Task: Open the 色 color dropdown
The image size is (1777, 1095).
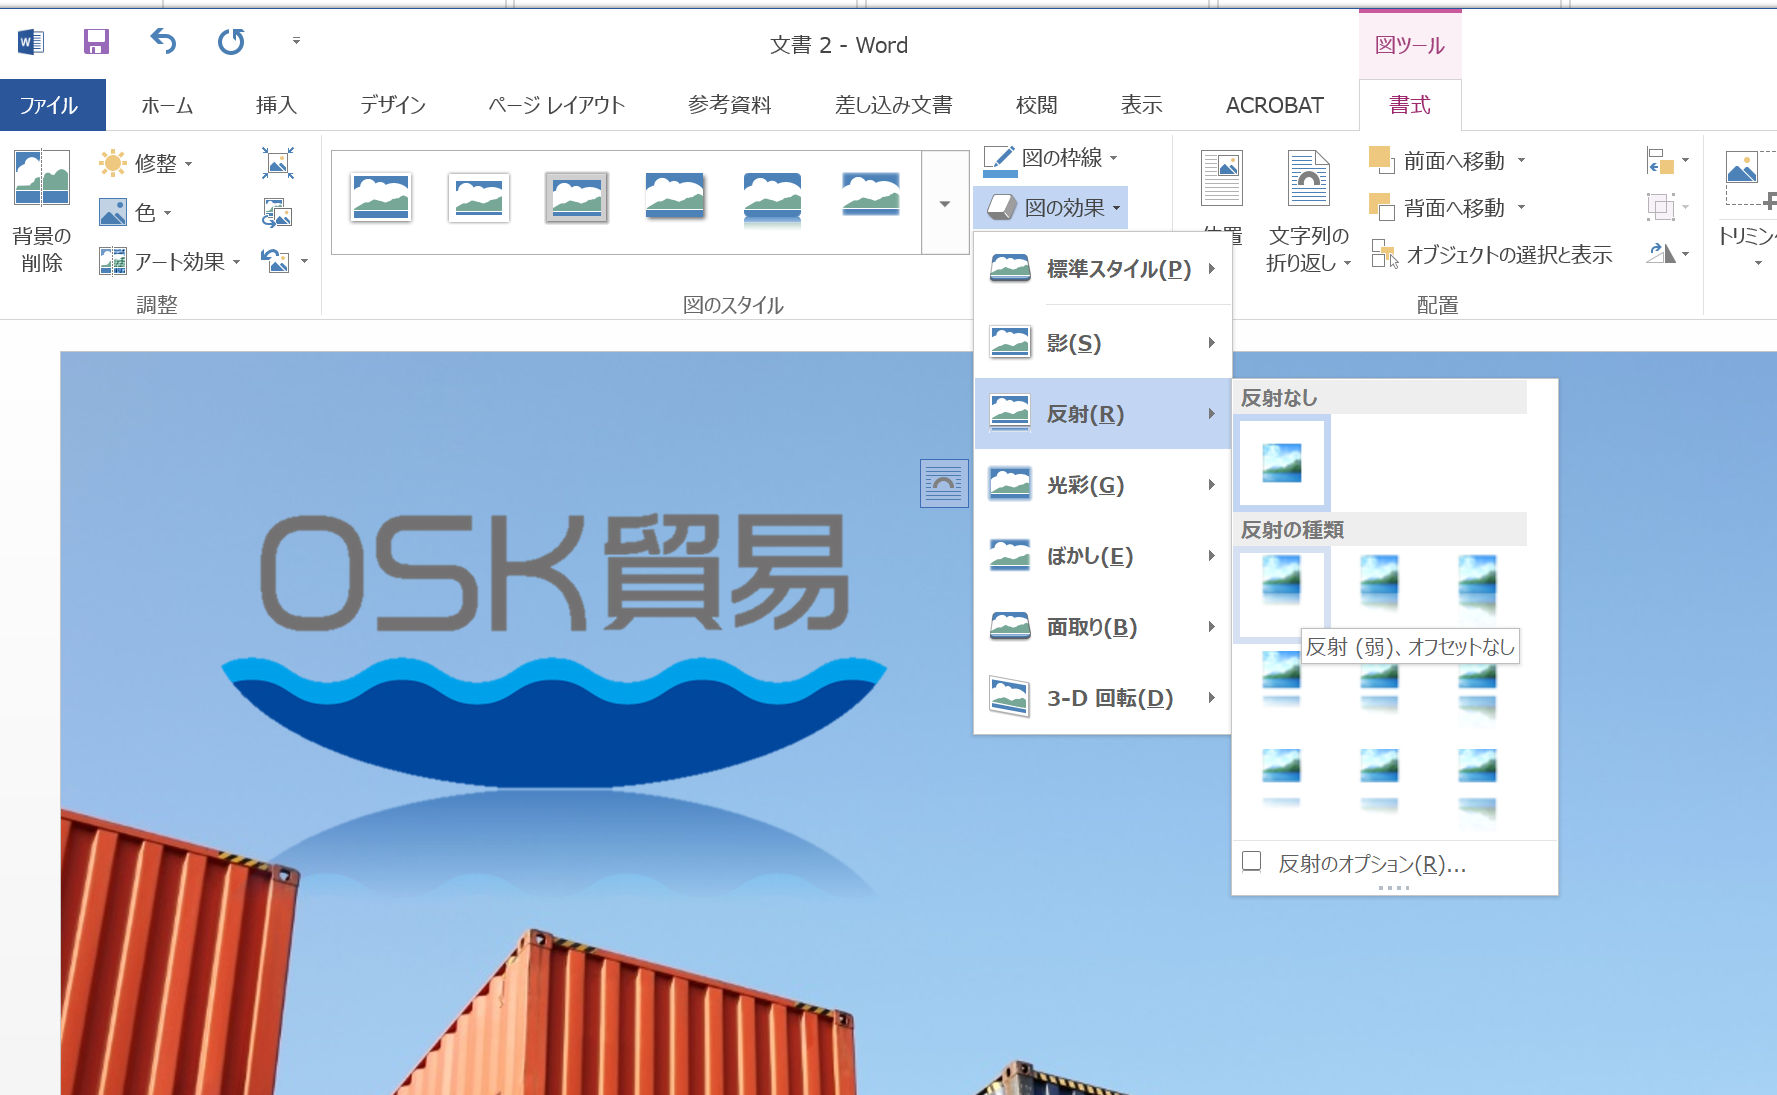Action: pos(135,212)
